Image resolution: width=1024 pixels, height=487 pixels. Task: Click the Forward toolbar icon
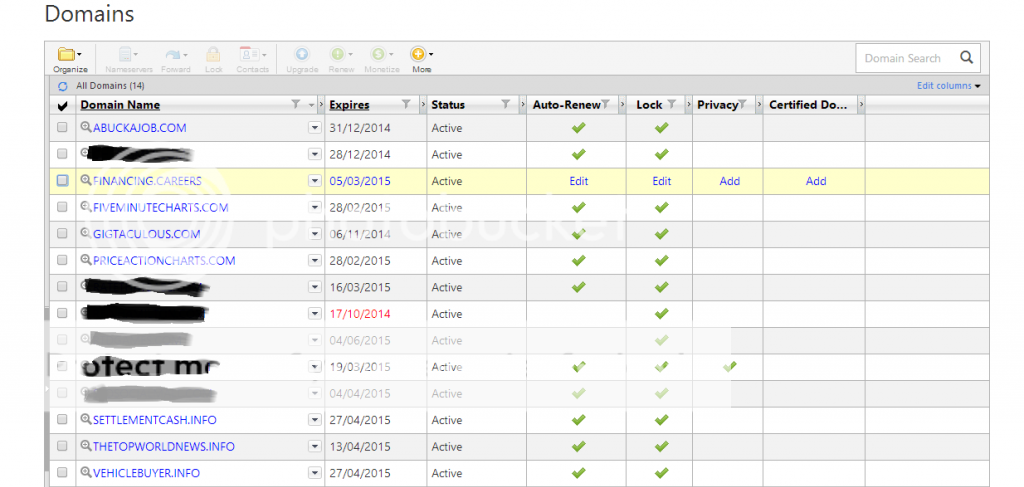coord(176,59)
